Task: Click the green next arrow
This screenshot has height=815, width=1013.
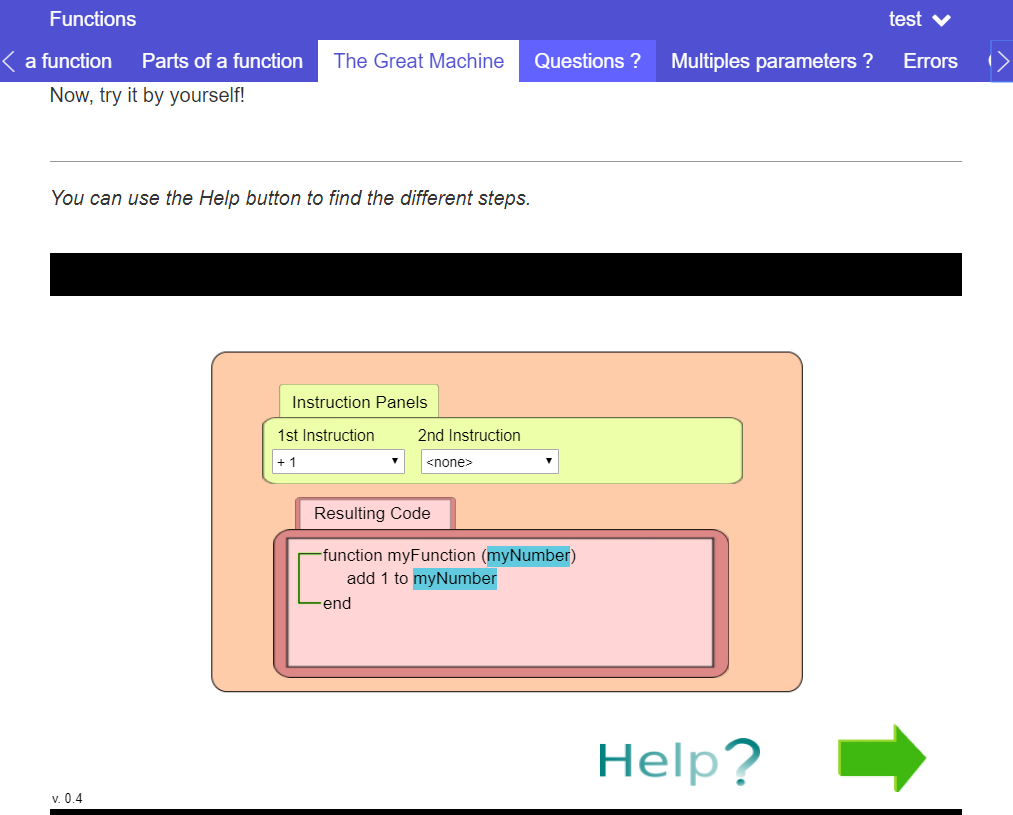Action: (881, 758)
